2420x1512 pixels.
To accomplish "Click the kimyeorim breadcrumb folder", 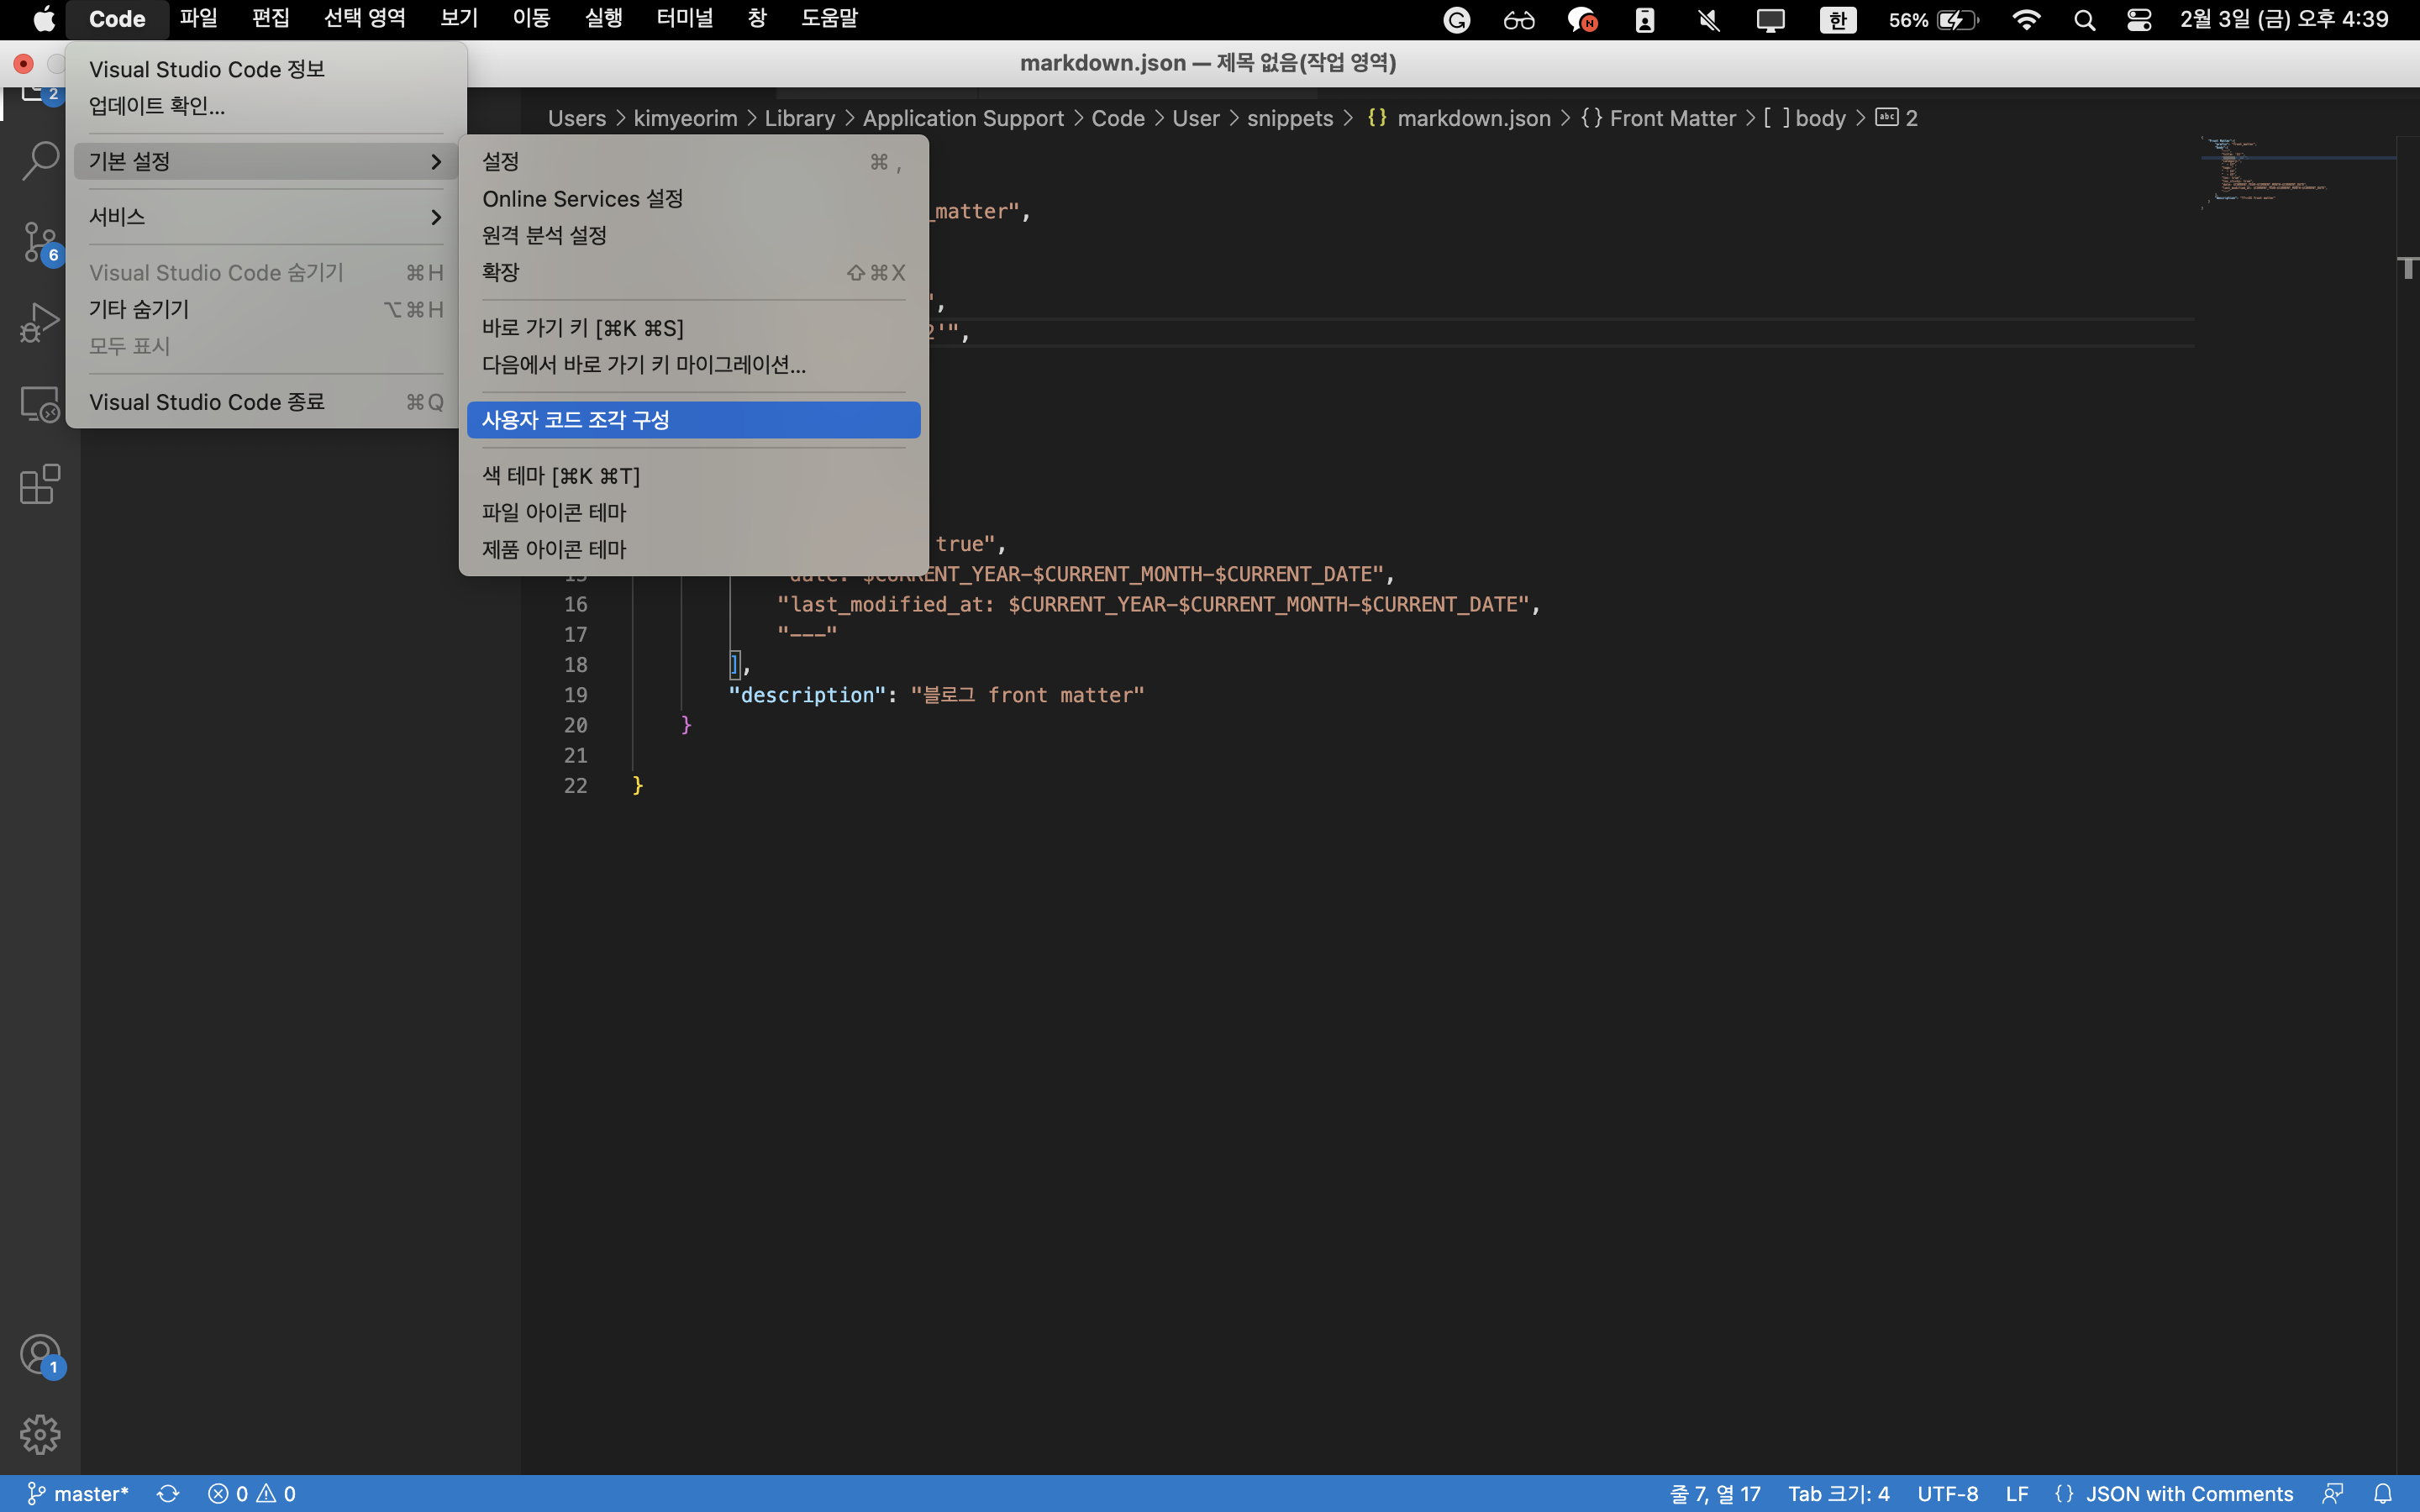I will [685, 118].
